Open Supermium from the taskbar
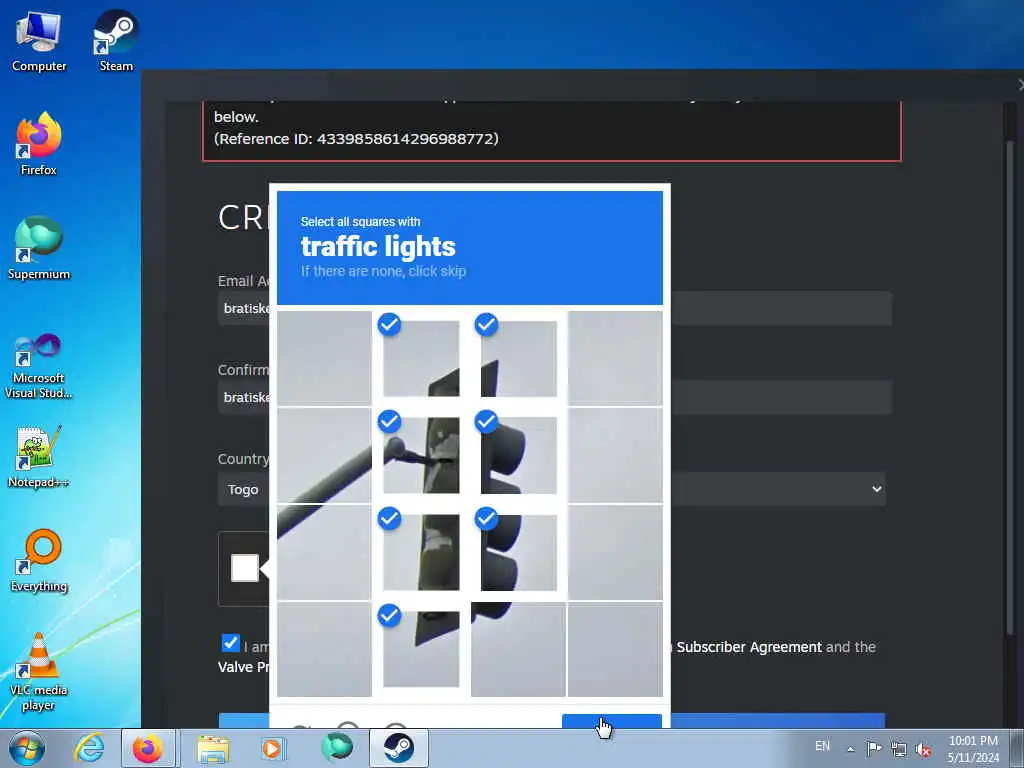The width and height of the screenshot is (1024, 768). click(336, 748)
